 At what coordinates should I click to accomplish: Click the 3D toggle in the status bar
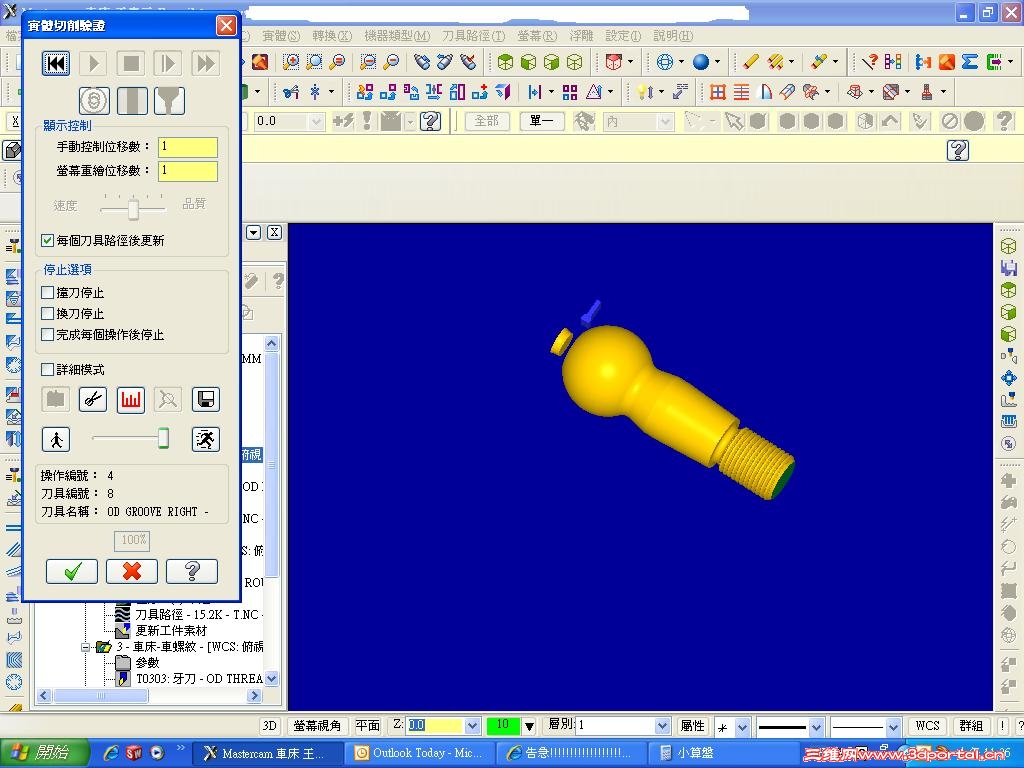tap(270, 726)
